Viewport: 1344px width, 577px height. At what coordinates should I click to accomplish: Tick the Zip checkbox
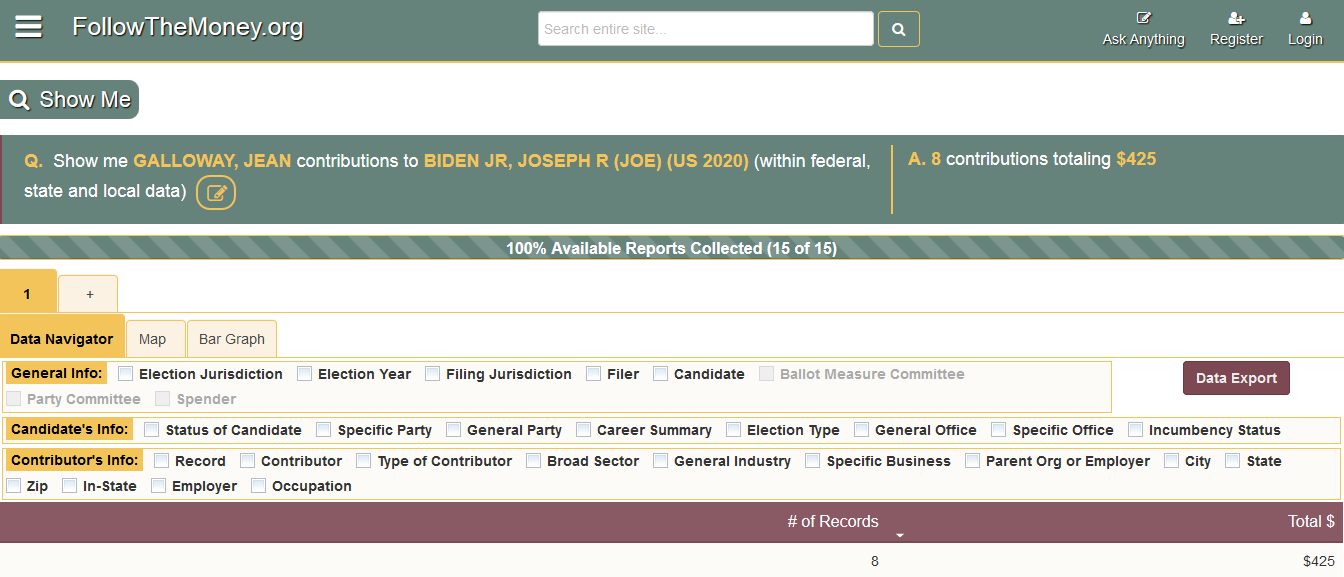[x=14, y=485]
